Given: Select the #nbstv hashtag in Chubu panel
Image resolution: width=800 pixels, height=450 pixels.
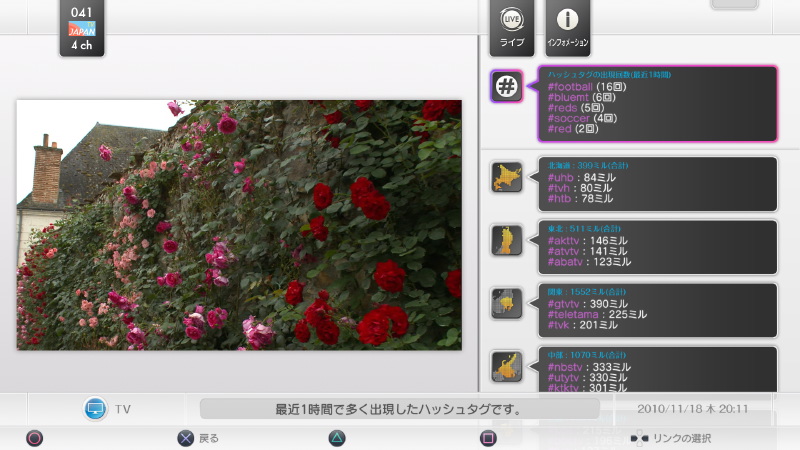Looking at the screenshot, I should (x=568, y=367).
